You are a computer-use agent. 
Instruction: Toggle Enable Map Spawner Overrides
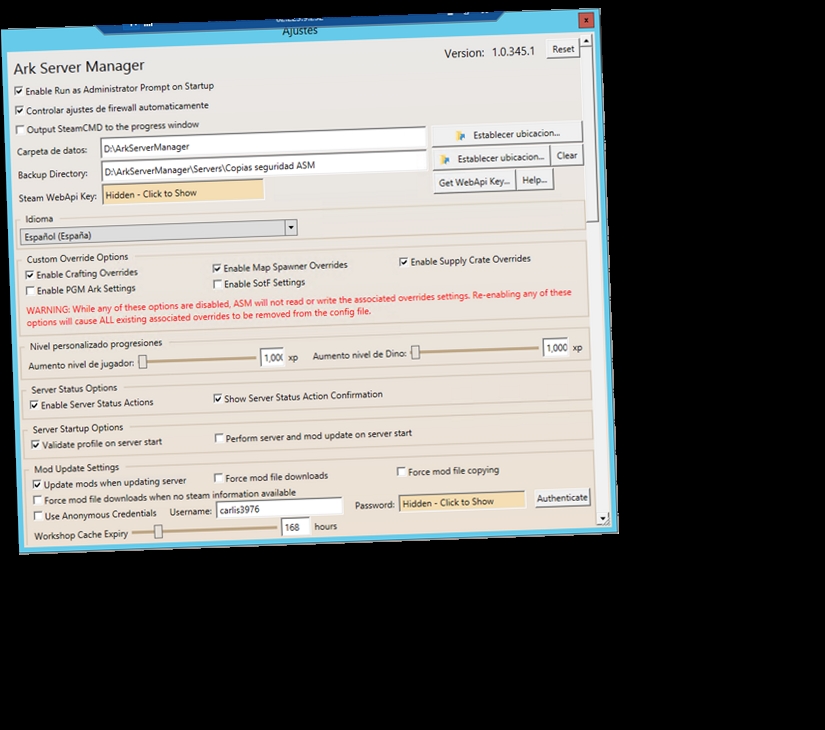216,268
